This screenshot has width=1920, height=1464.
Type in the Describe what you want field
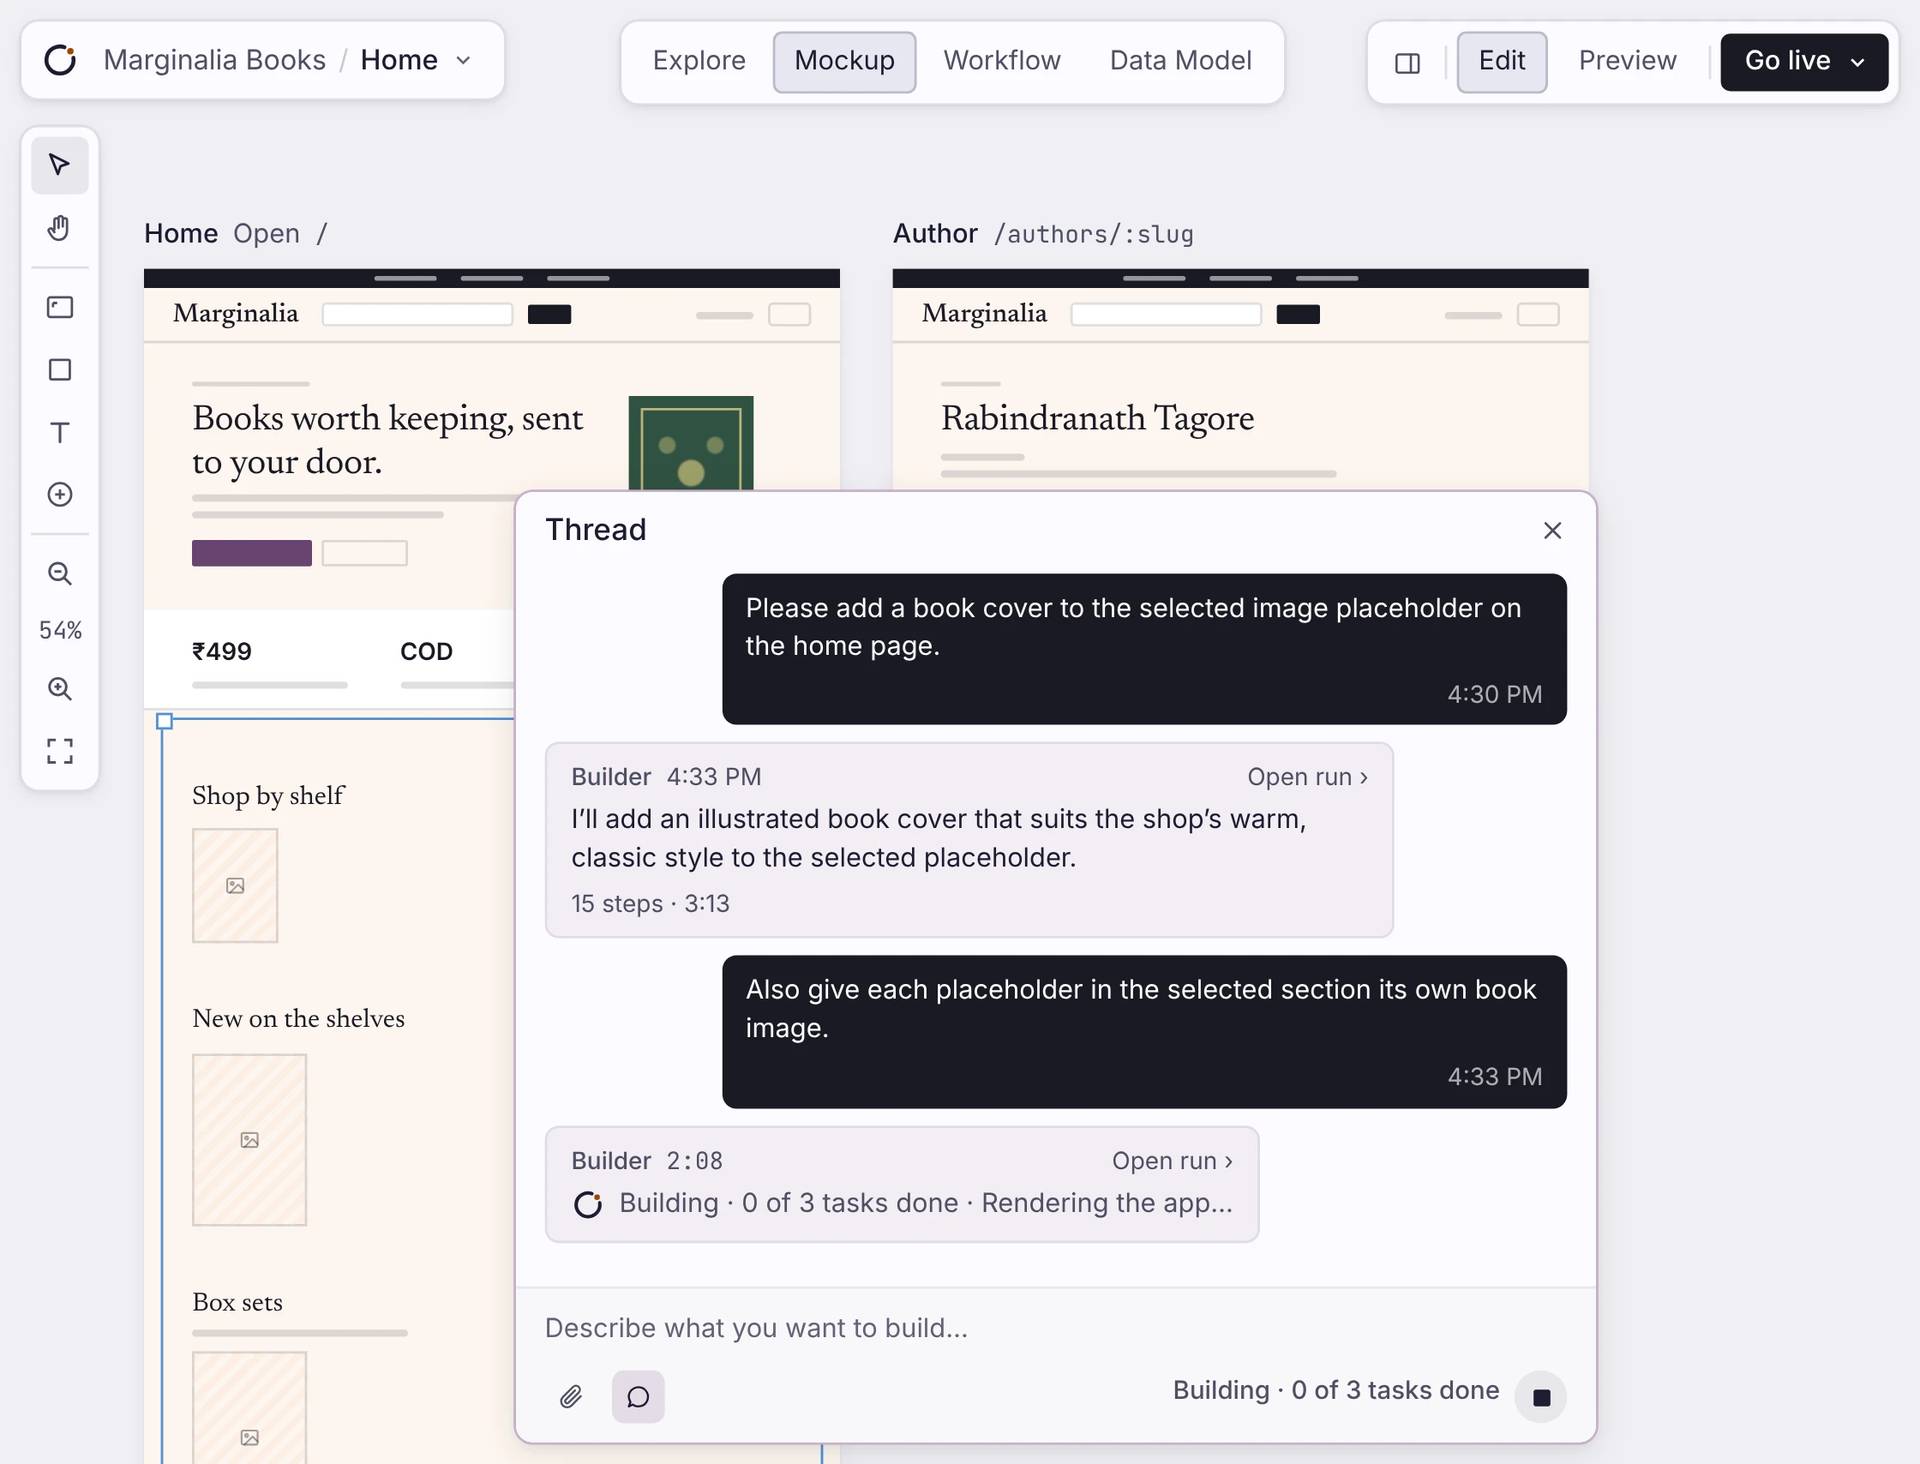[x=1055, y=1328]
